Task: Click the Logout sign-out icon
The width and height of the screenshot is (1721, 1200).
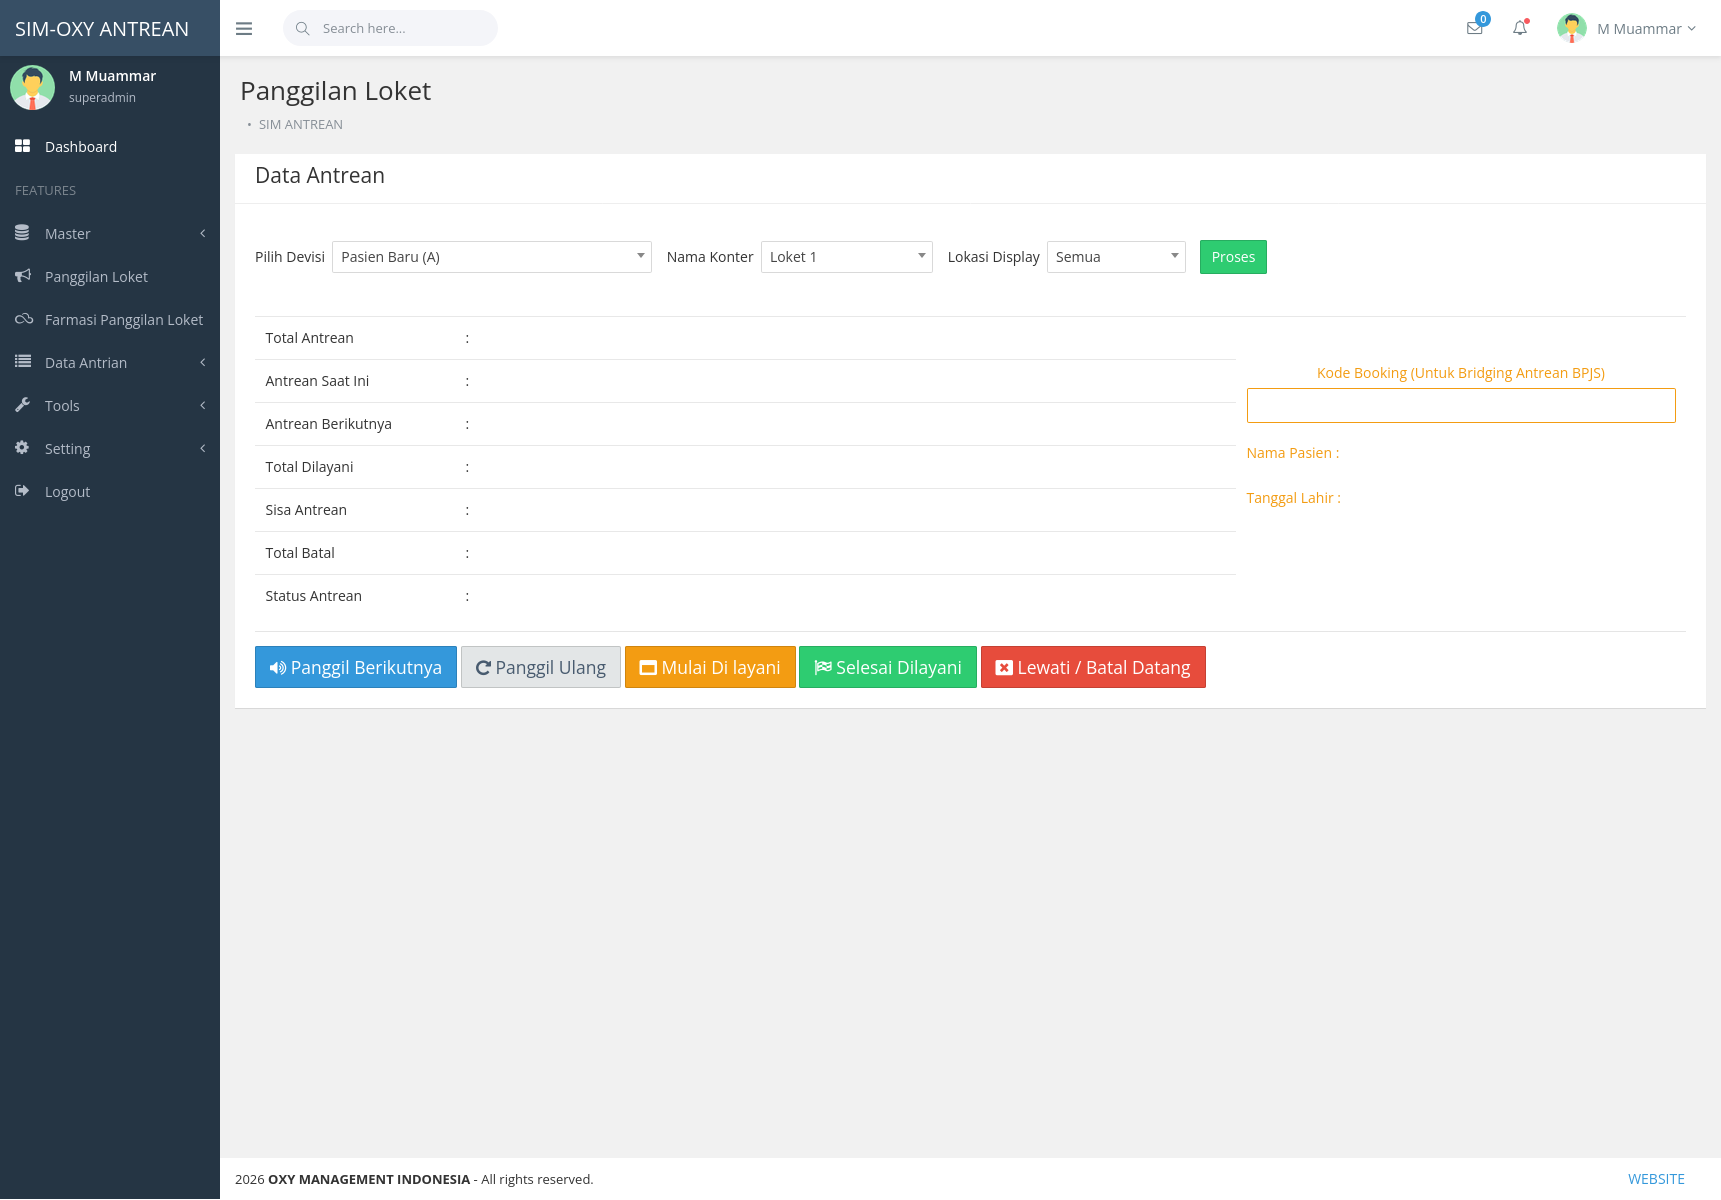Action: [22, 491]
